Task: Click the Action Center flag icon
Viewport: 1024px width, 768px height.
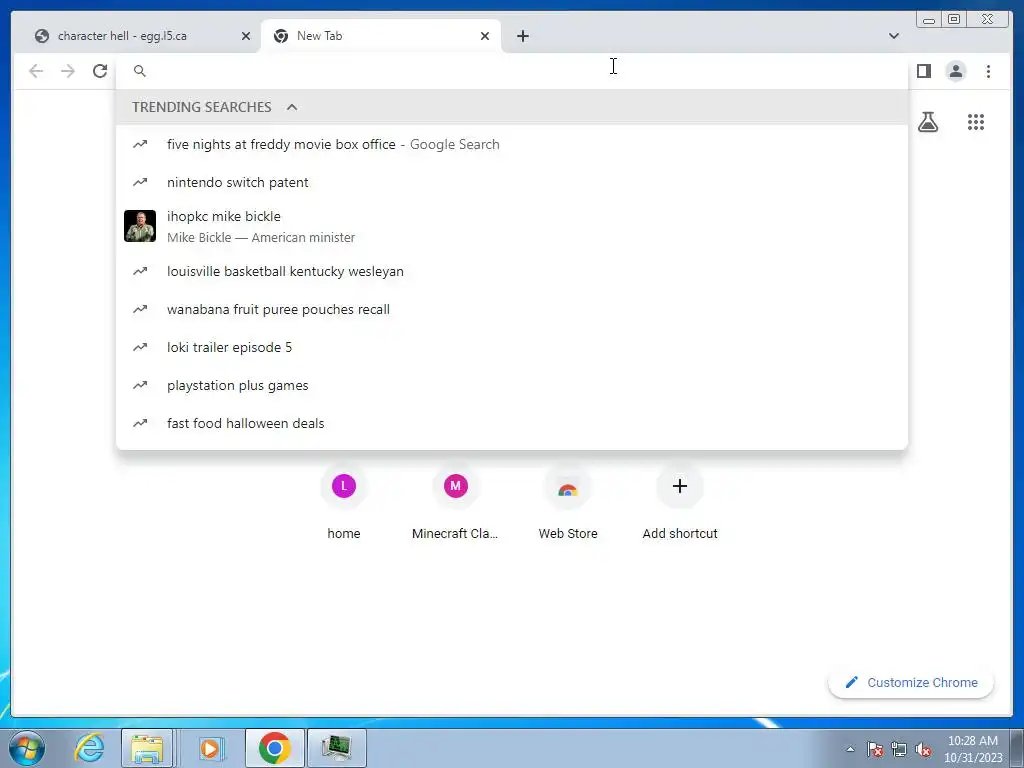Action: point(875,749)
